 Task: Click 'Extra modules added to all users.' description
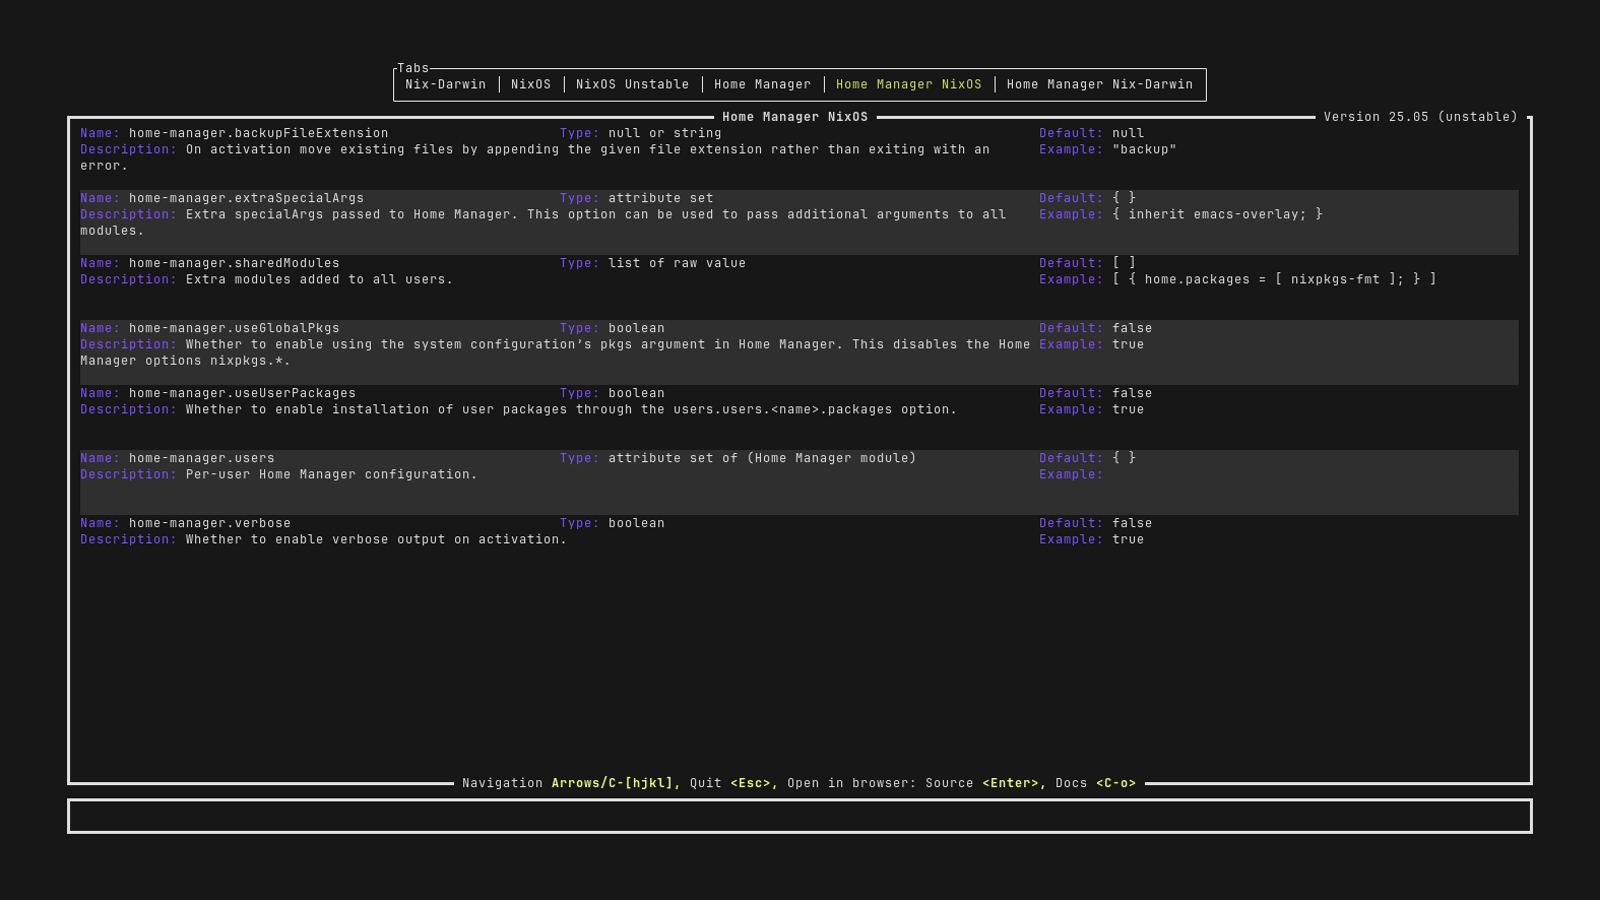click(319, 279)
